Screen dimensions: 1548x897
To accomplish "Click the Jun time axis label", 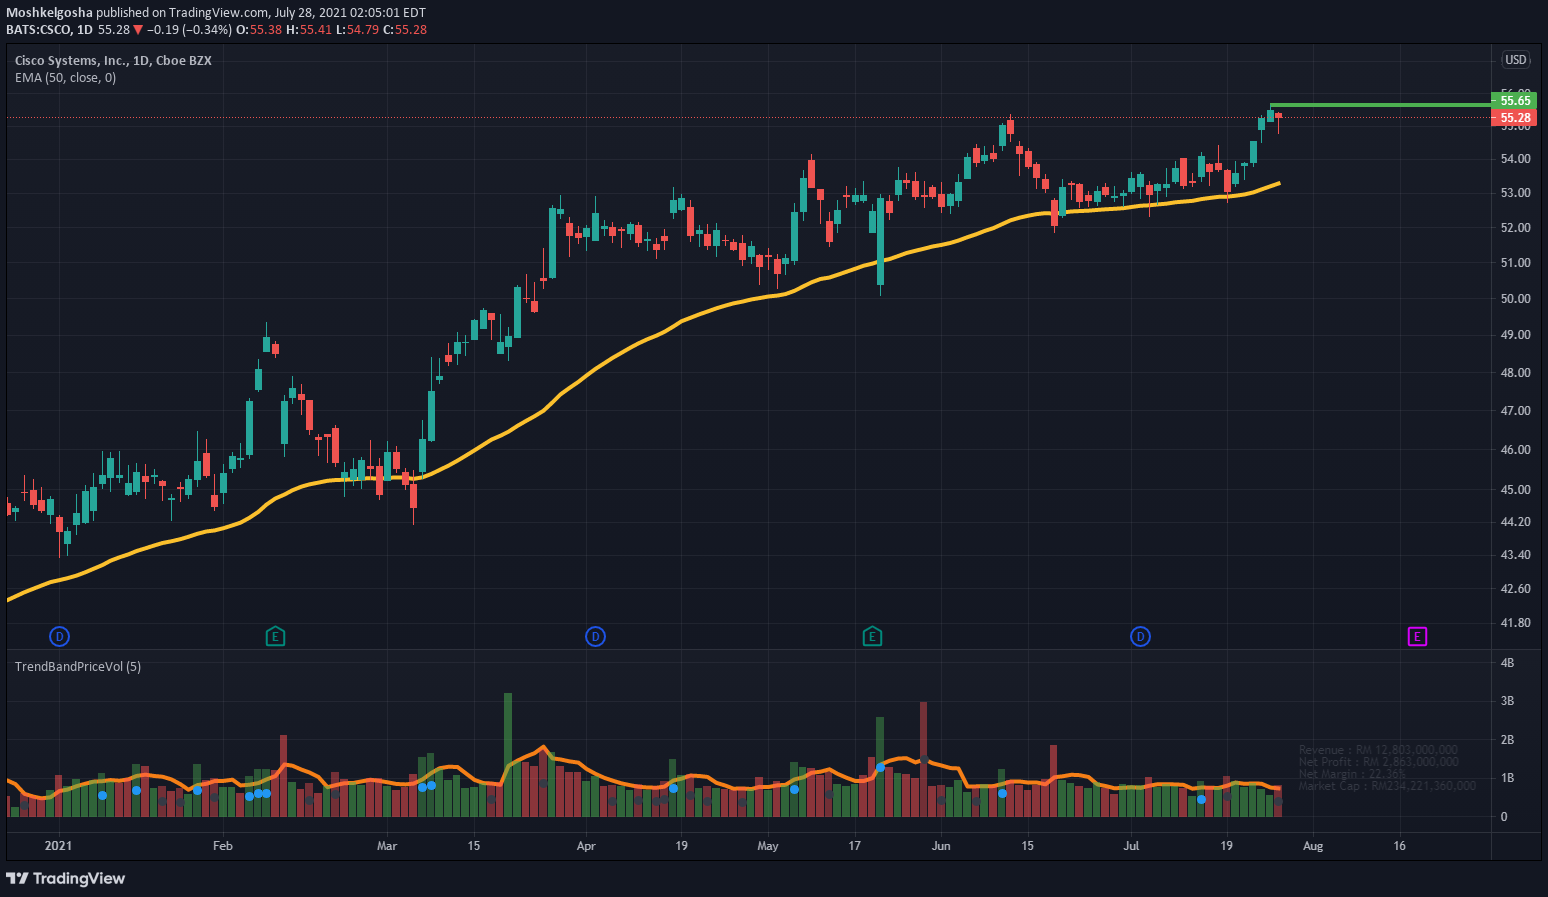I will (941, 846).
